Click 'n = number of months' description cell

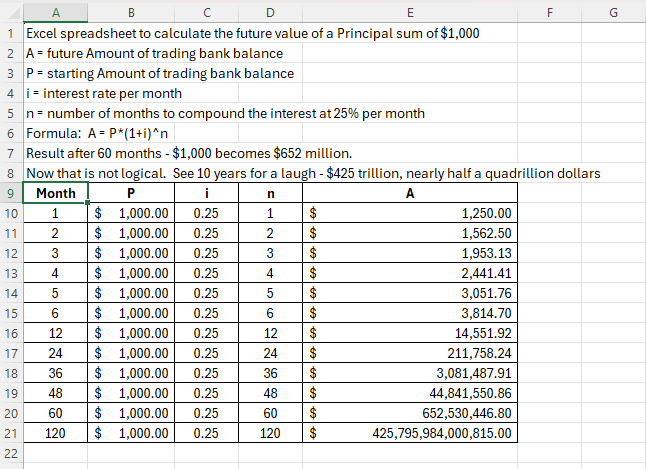pos(225,113)
